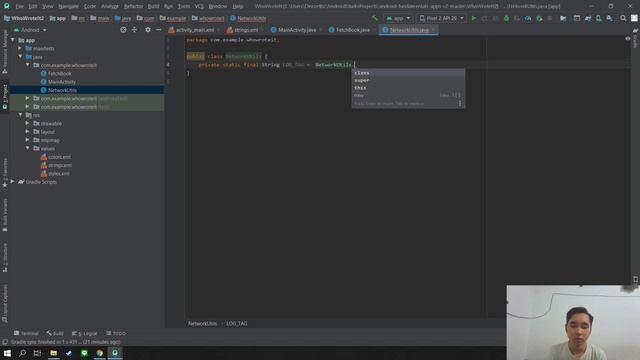Expand the manifests folder

pos(20,48)
